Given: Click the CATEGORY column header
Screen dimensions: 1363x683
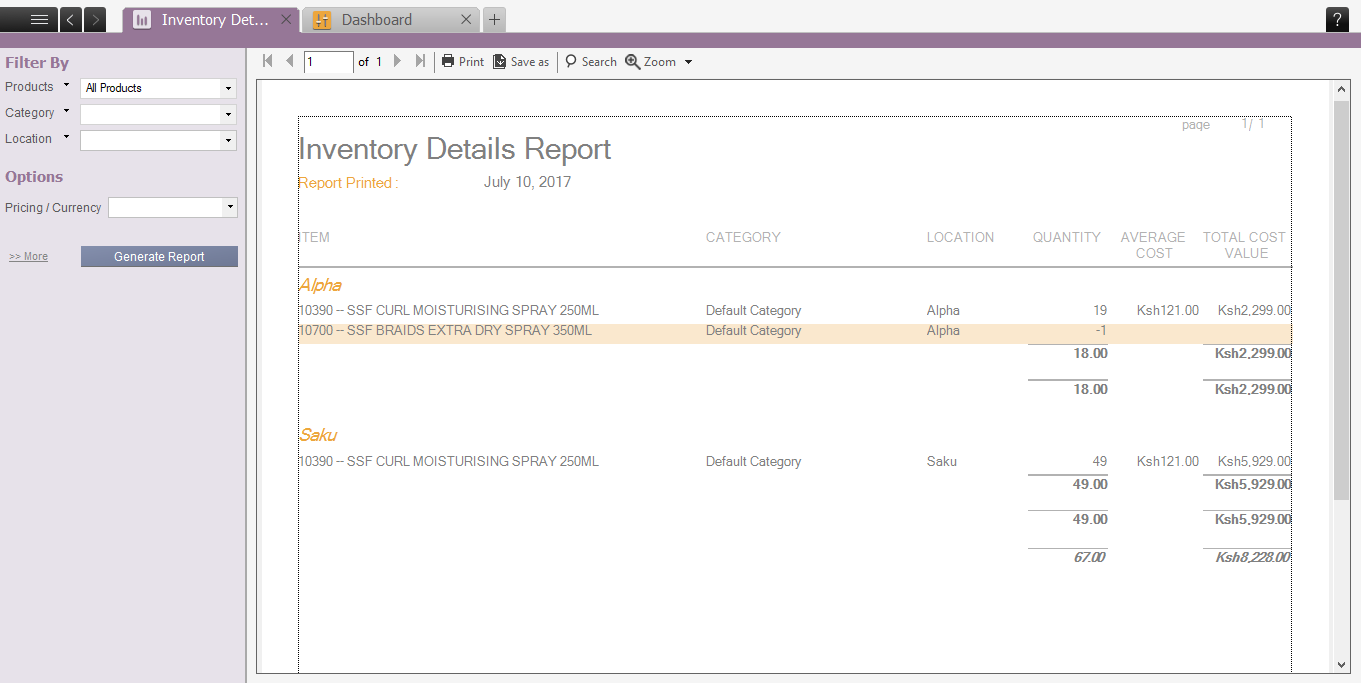Looking at the screenshot, I should [743, 238].
